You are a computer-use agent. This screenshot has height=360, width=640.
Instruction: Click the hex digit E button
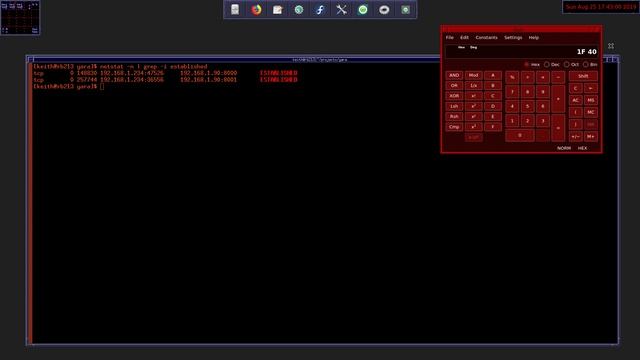point(493,116)
